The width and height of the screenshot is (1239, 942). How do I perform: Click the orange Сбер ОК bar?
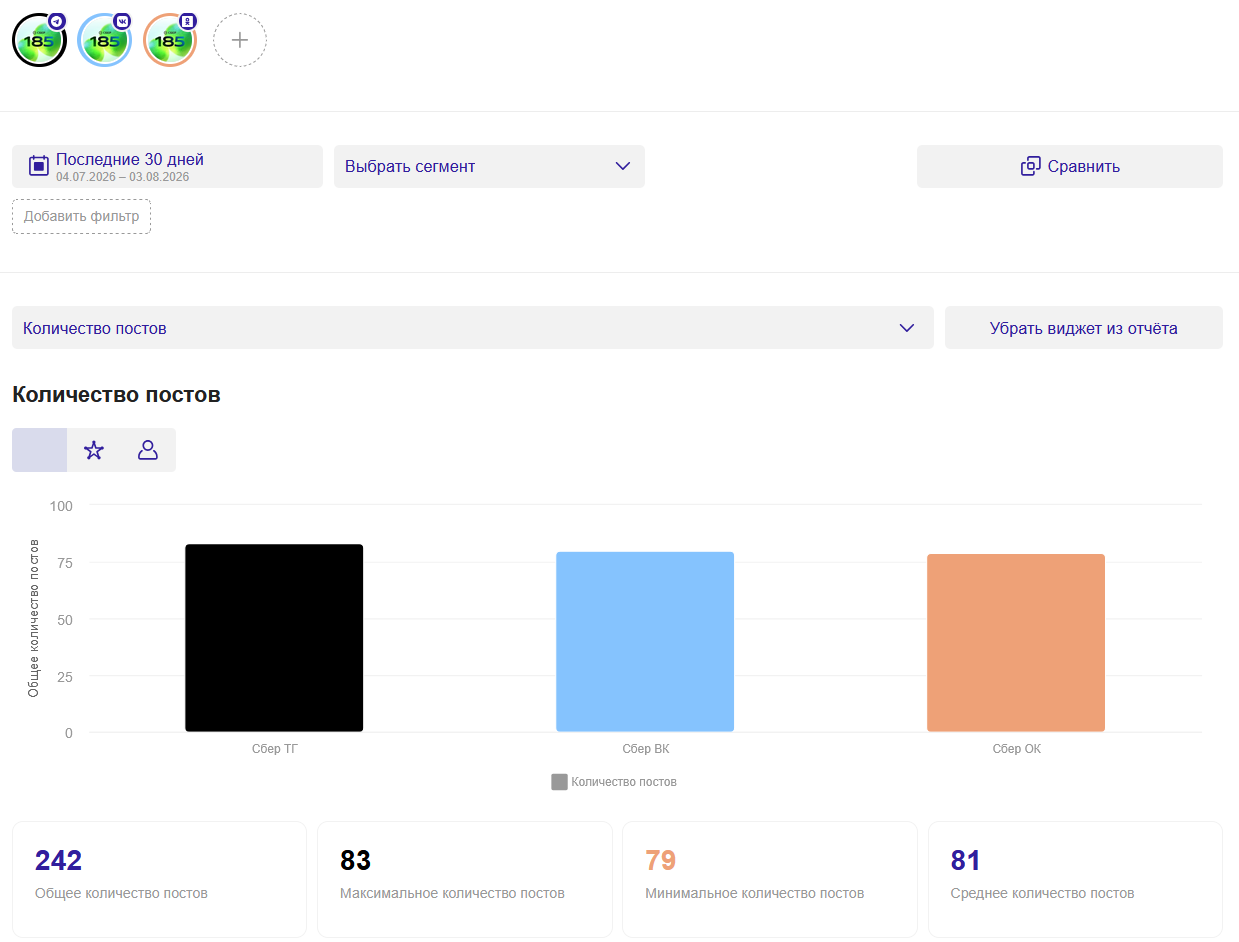[1016, 643]
